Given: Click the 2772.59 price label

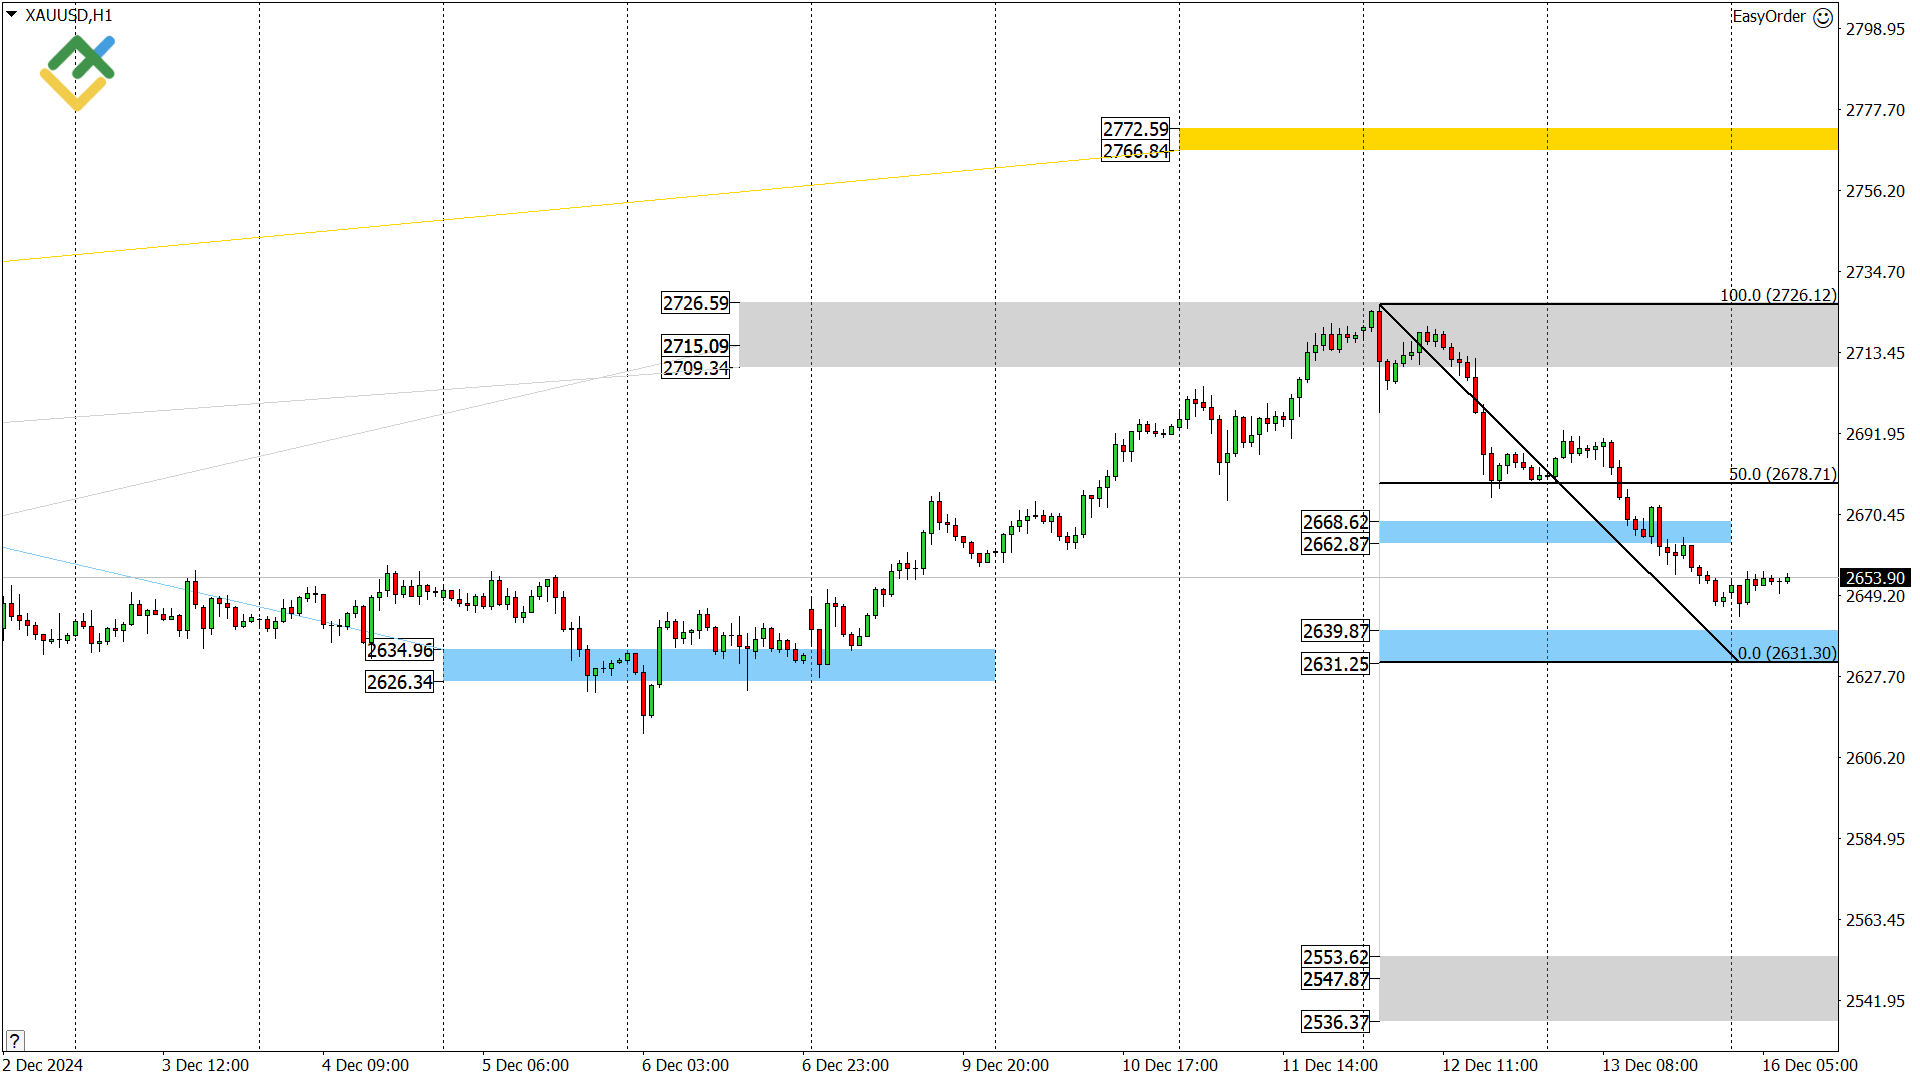Looking at the screenshot, I should click(x=1135, y=129).
